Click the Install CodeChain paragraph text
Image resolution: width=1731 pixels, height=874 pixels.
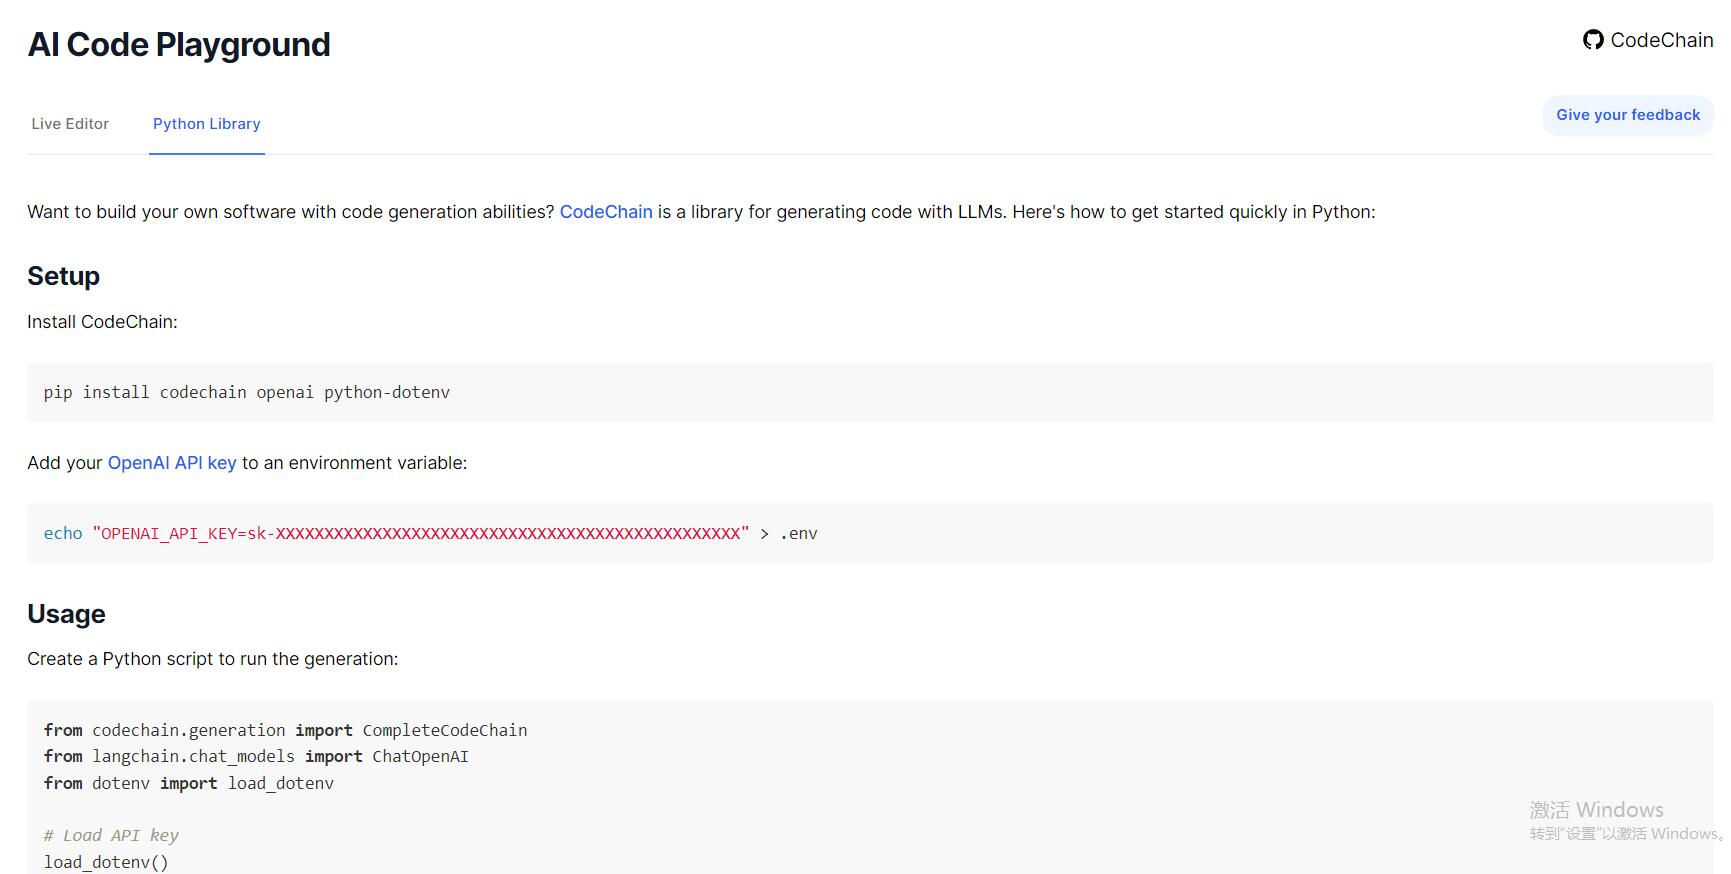pos(102,322)
